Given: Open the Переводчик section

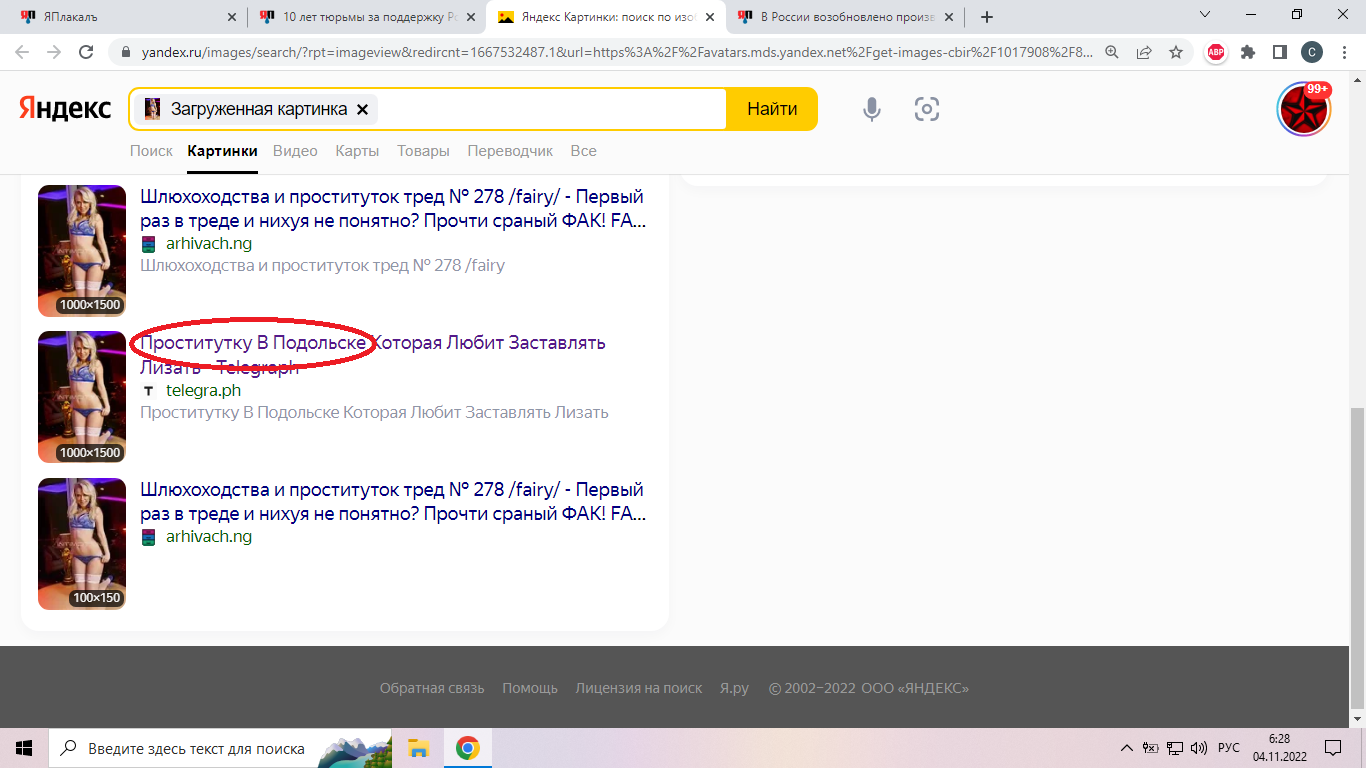Looking at the screenshot, I should tap(510, 151).
